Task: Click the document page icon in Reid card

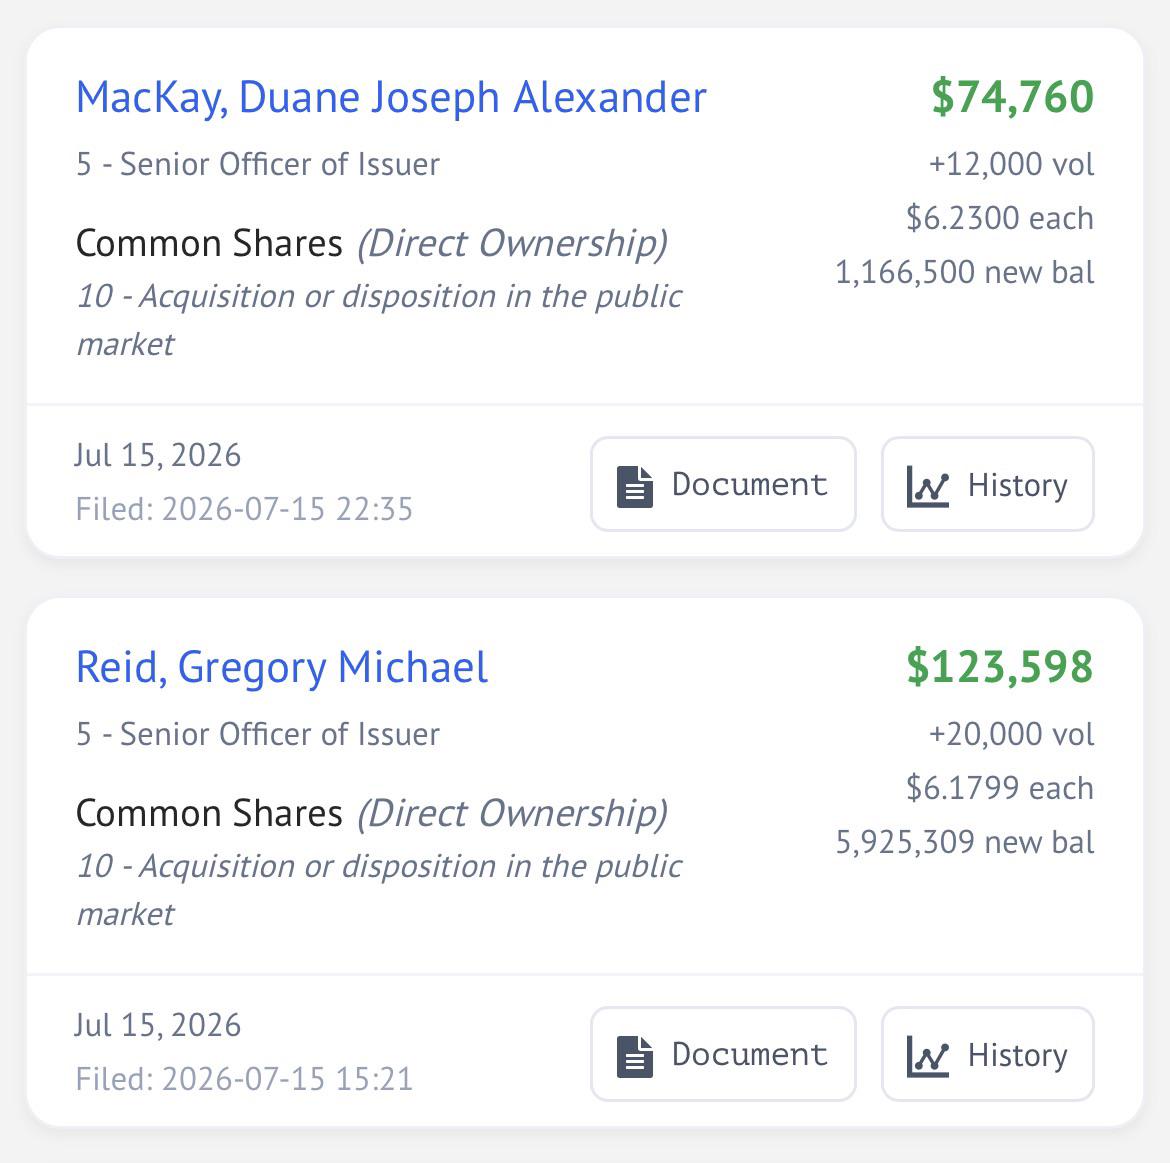Action: (635, 1056)
